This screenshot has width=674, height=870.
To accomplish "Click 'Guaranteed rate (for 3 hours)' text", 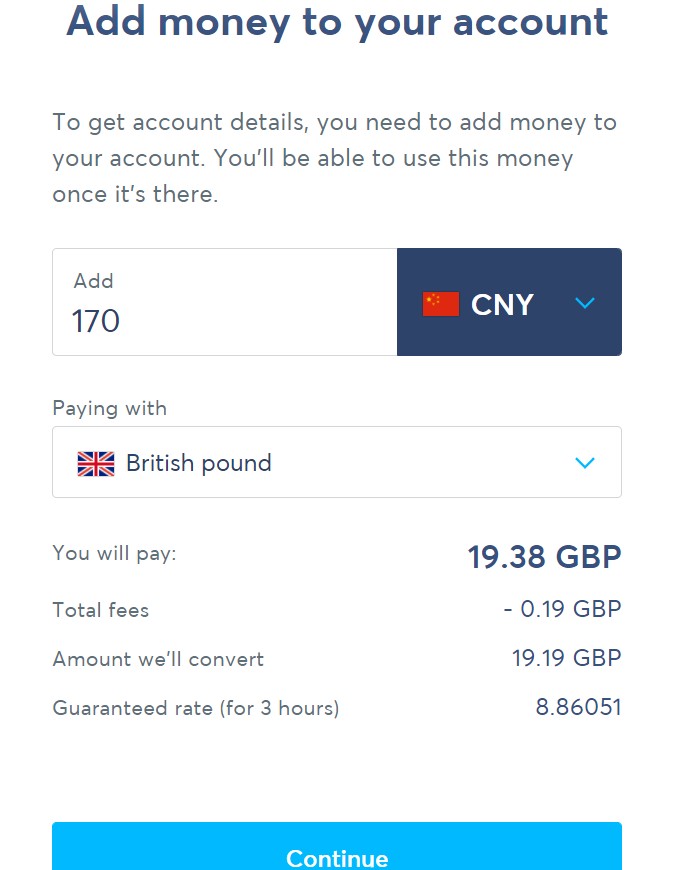I will [x=196, y=709].
